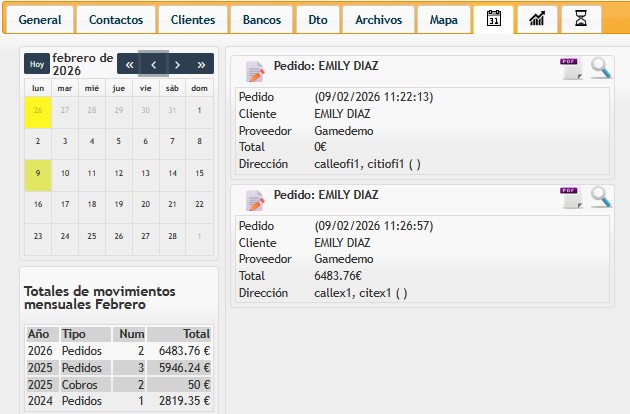Select the Archivos tab

coord(378,19)
